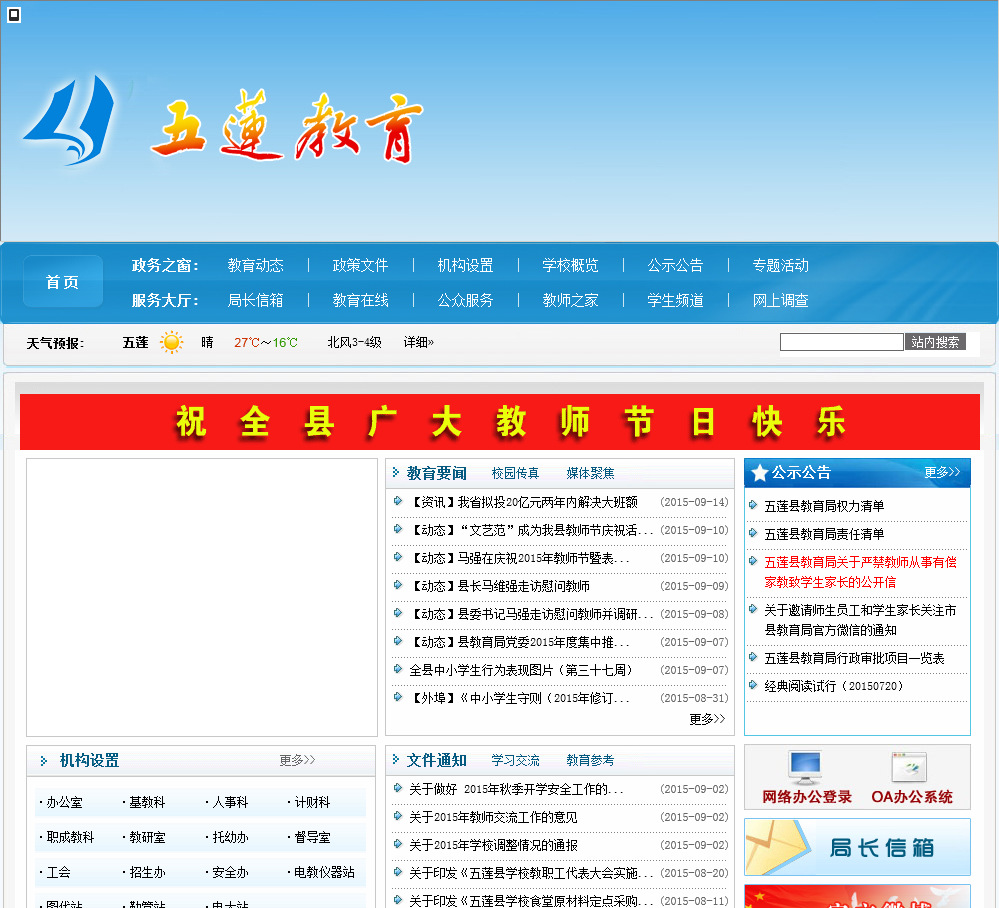Open 教育在线 navigation item
999x908 pixels.
[360, 300]
